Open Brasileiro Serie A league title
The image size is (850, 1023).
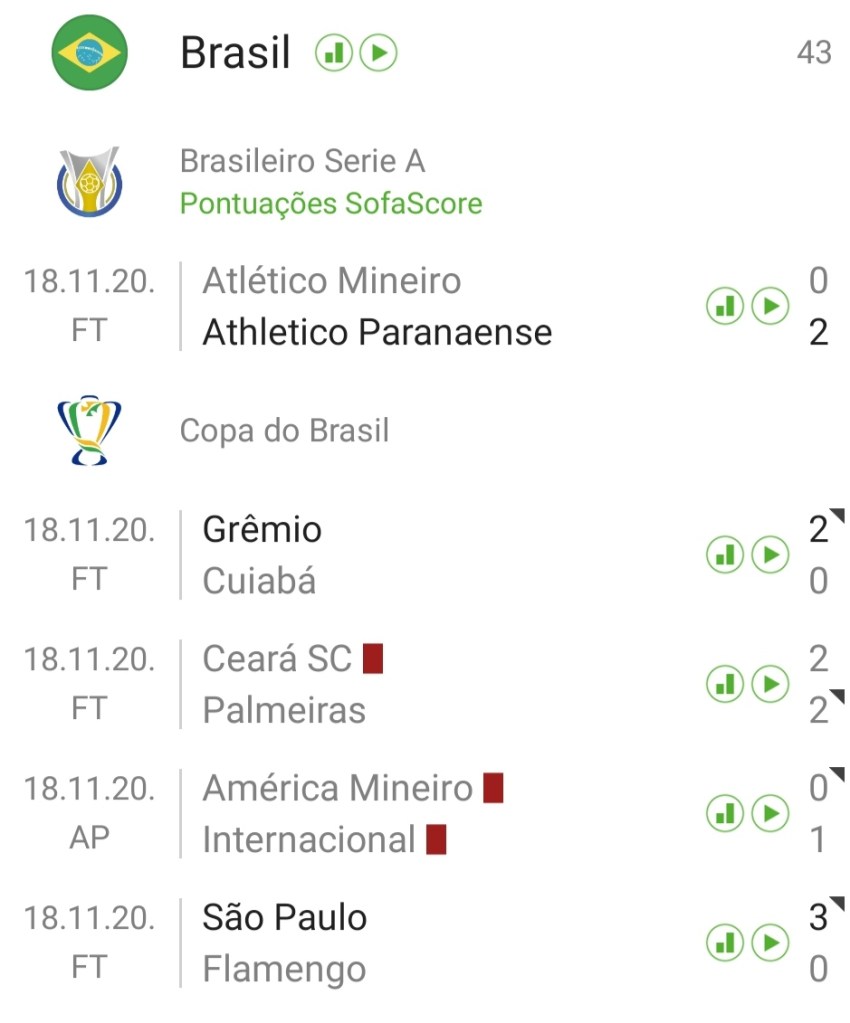tap(302, 161)
